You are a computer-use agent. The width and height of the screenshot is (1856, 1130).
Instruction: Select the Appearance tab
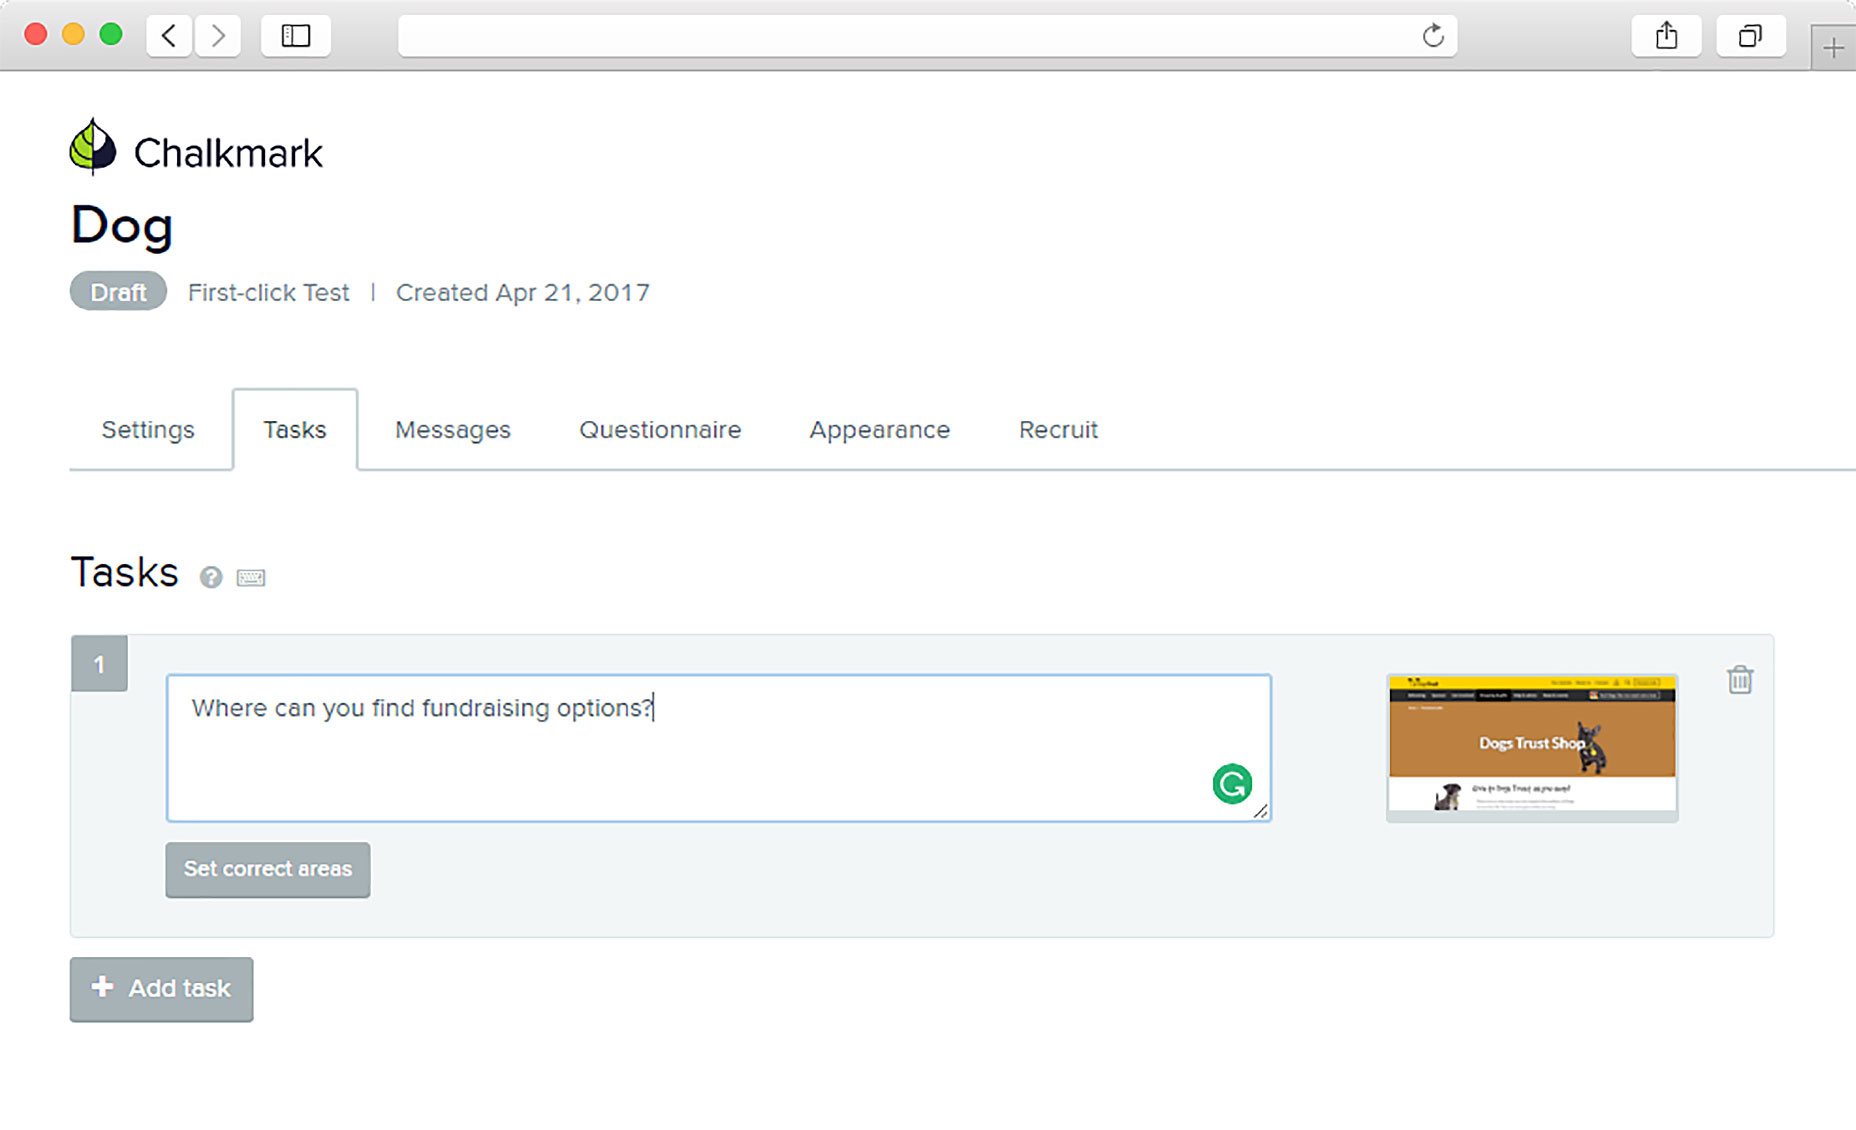879,430
